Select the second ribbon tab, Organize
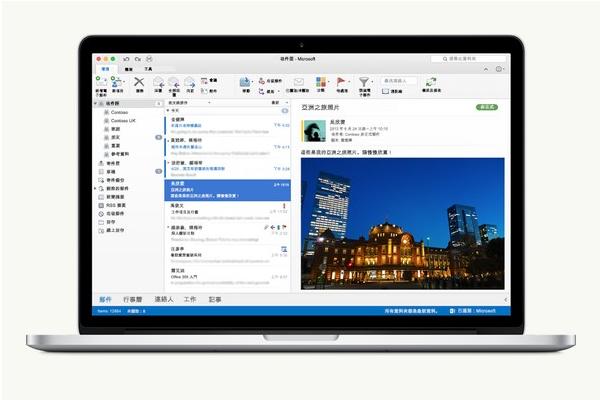Screen dimensions: 600x400 coord(129,69)
